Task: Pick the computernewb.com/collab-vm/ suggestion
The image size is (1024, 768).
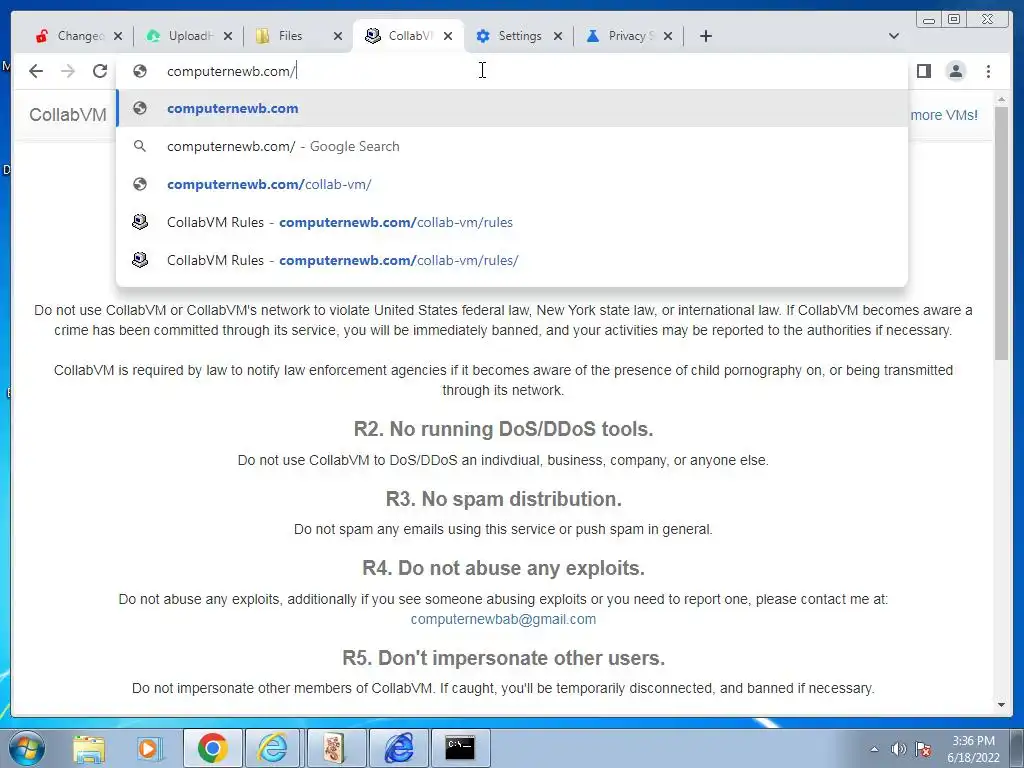Action: [512, 184]
